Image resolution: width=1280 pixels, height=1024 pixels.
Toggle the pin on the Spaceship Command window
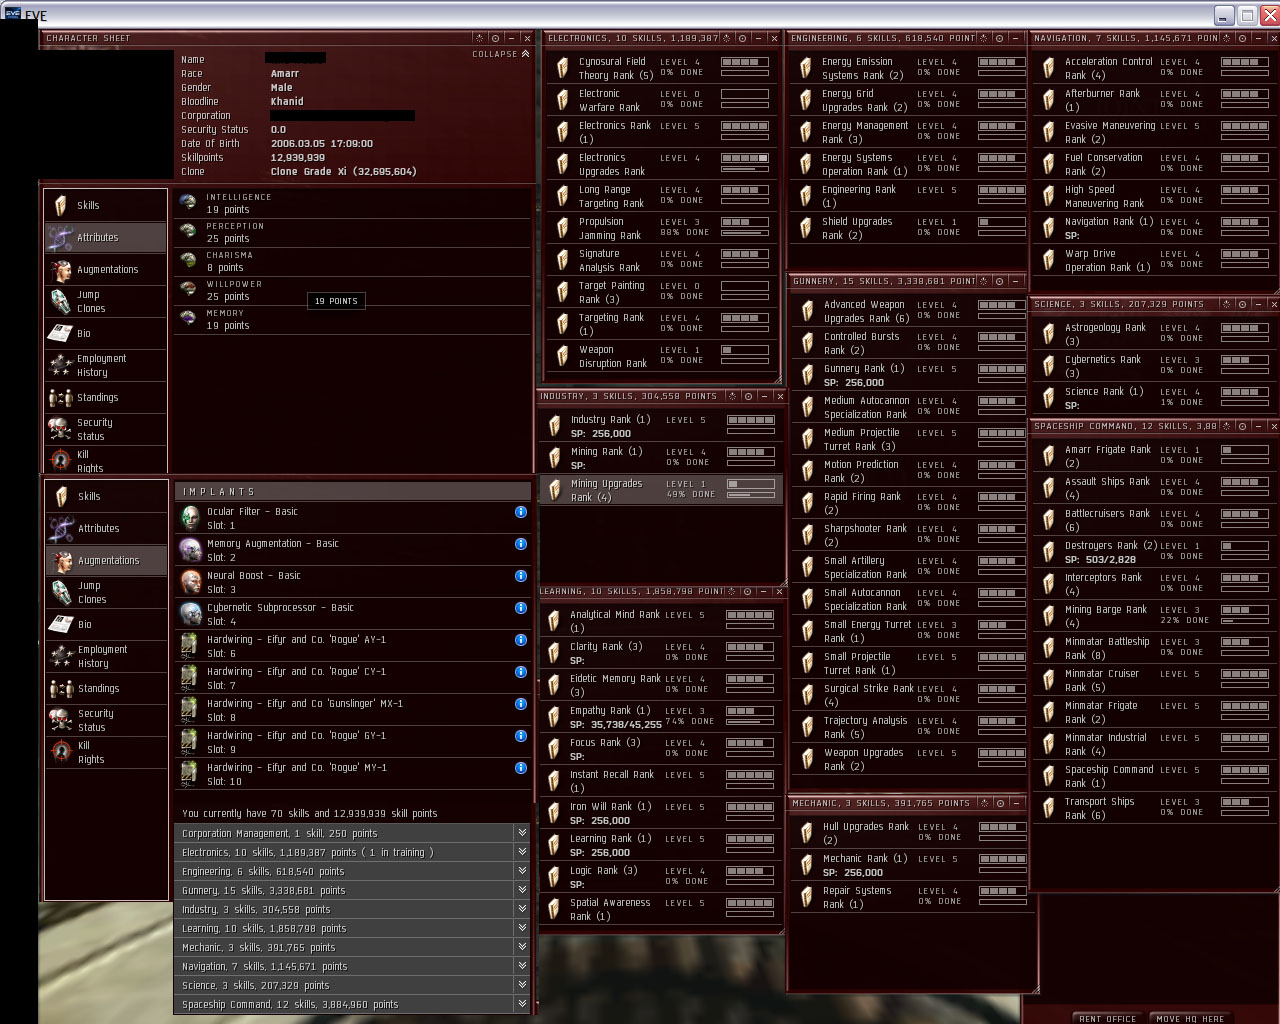tap(1242, 426)
